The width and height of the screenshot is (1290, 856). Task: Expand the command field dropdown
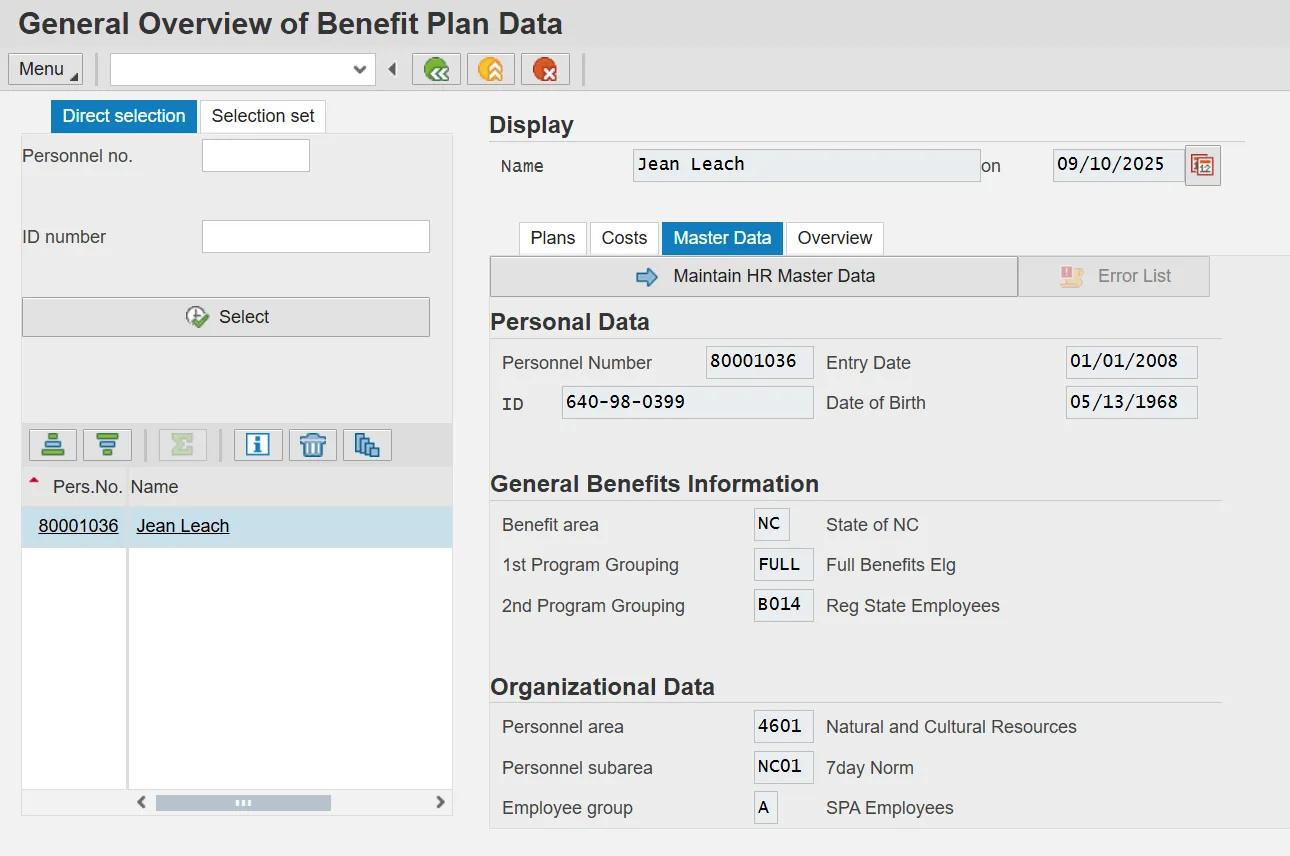360,69
